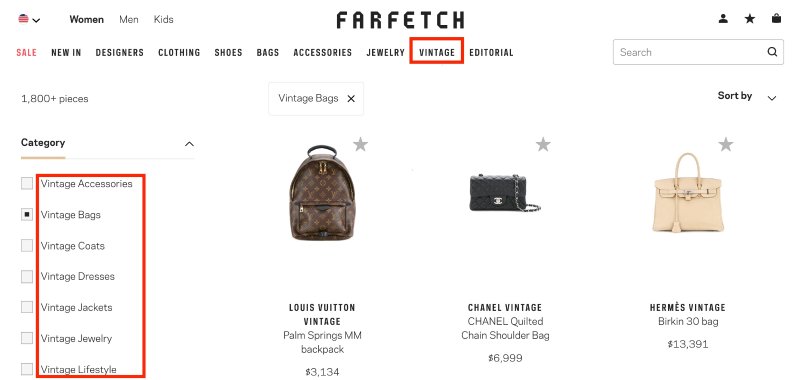Open the Birkin 30 bag thumbnail

pyautogui.click(x=687, y=193)
